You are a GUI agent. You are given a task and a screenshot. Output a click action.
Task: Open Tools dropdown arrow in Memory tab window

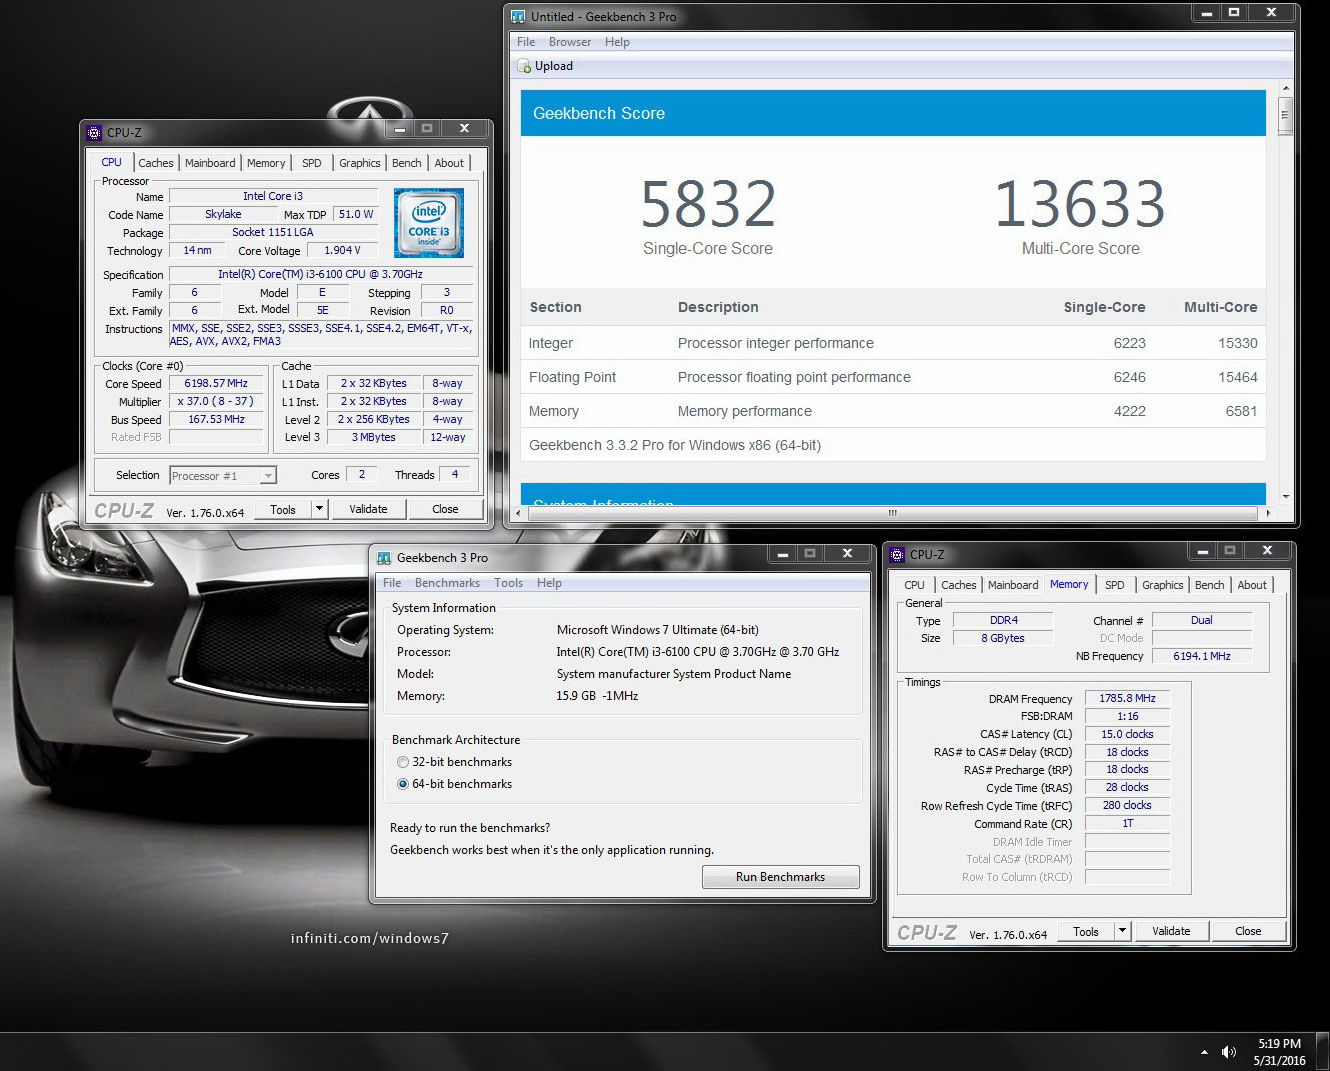click(x=1122, y=931)
